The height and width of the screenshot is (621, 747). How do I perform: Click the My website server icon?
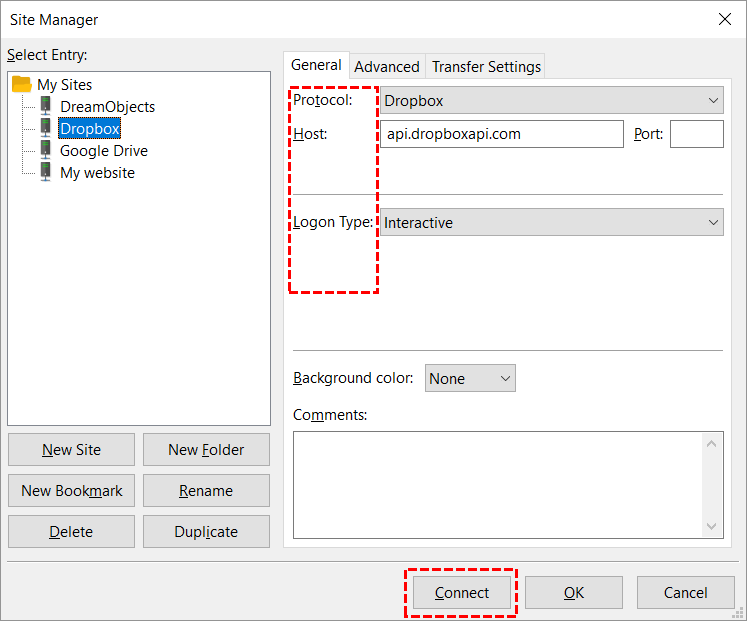[x=45, y=171]
